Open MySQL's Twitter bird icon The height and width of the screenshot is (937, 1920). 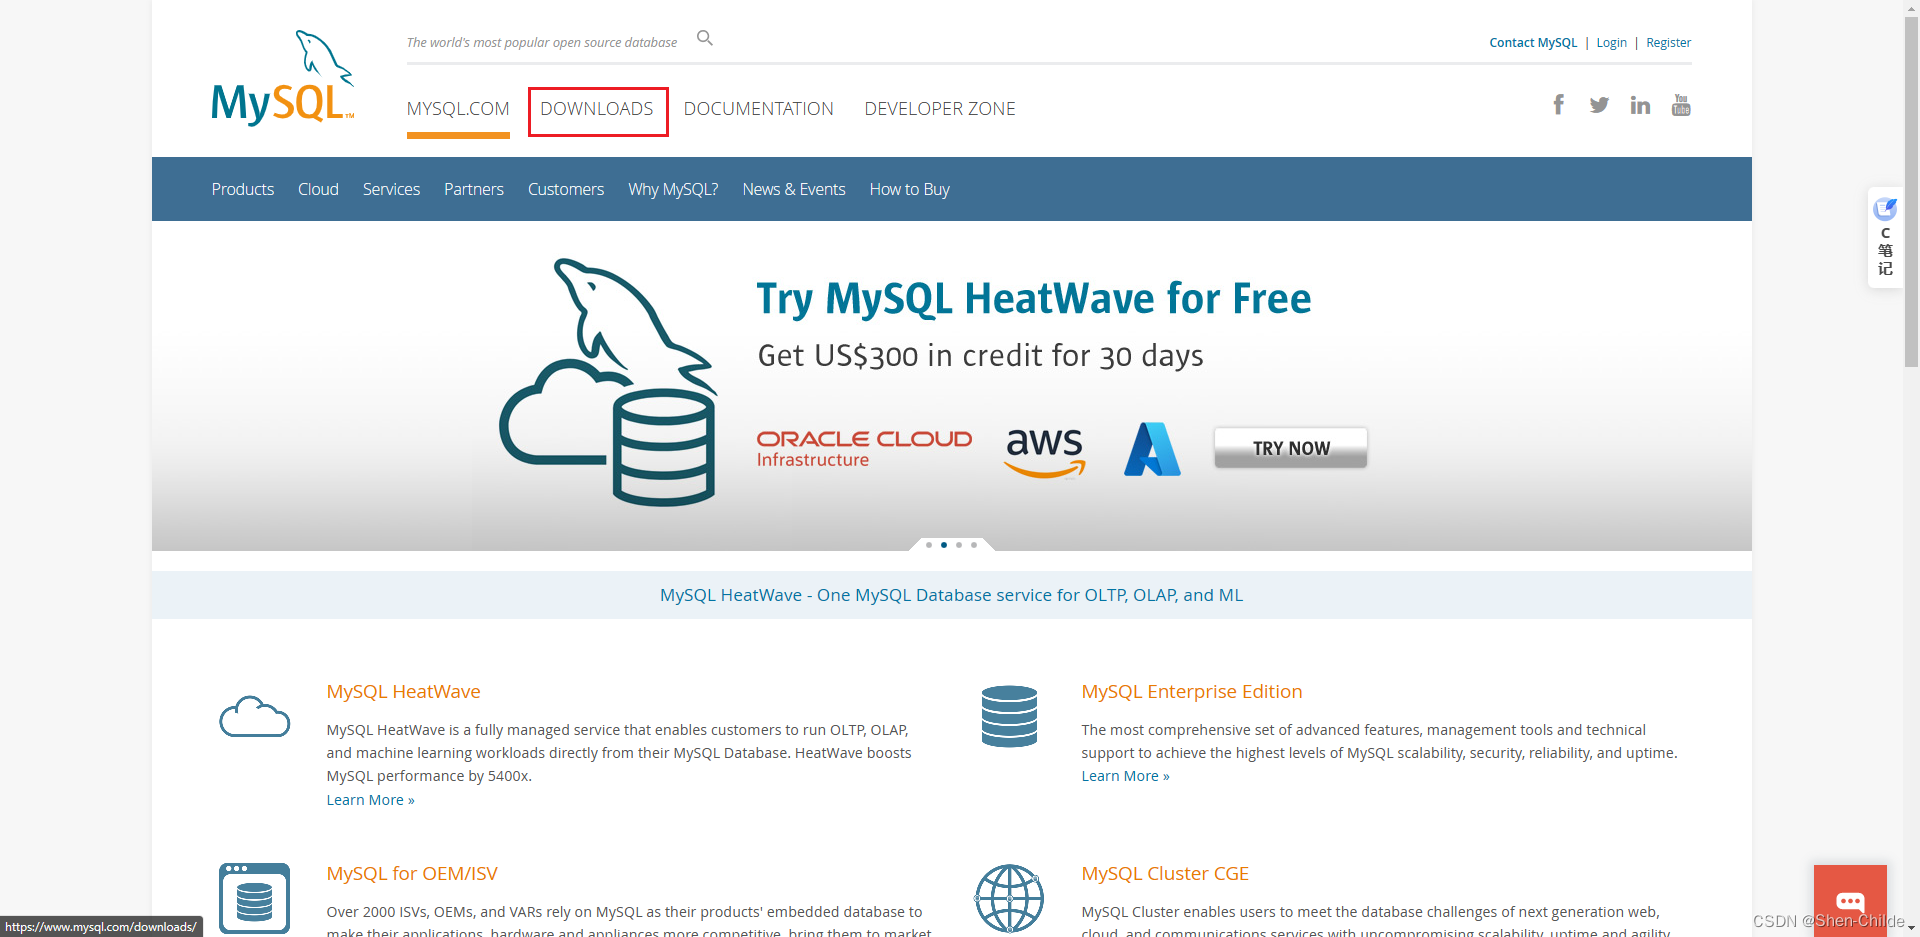click(1599, 105)
